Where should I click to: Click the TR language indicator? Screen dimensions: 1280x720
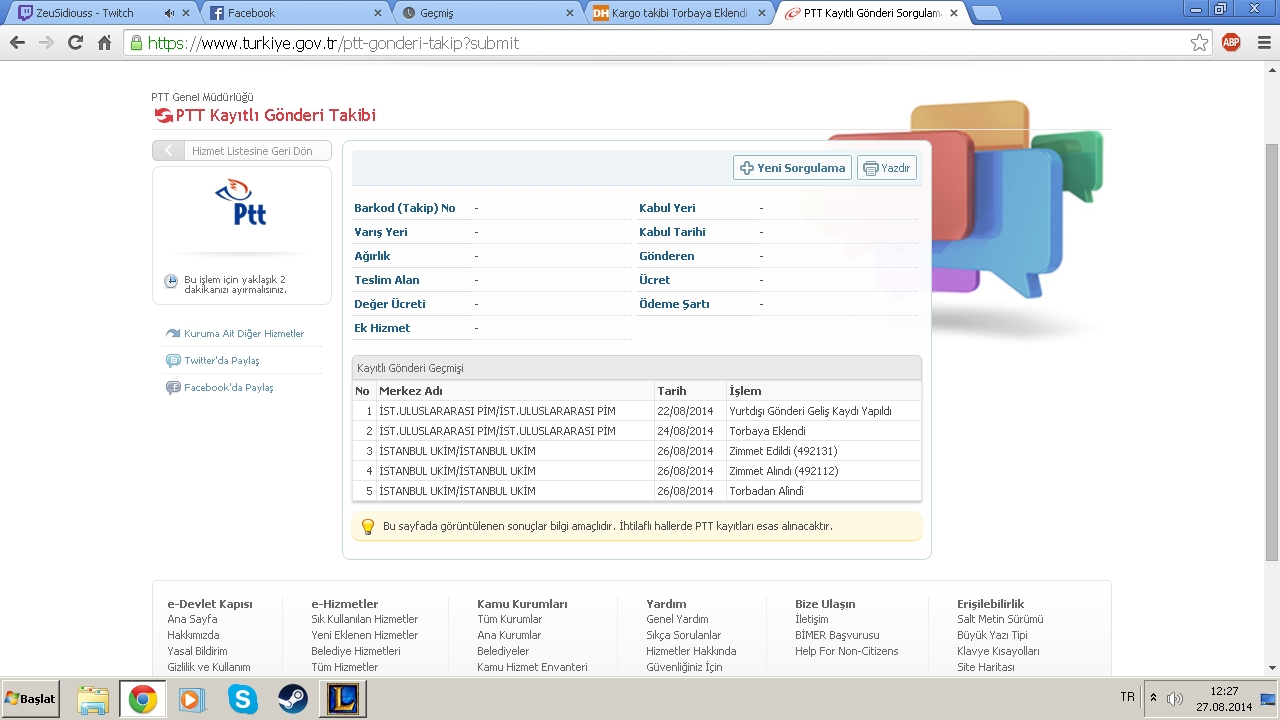click(x=1128, y=697)
